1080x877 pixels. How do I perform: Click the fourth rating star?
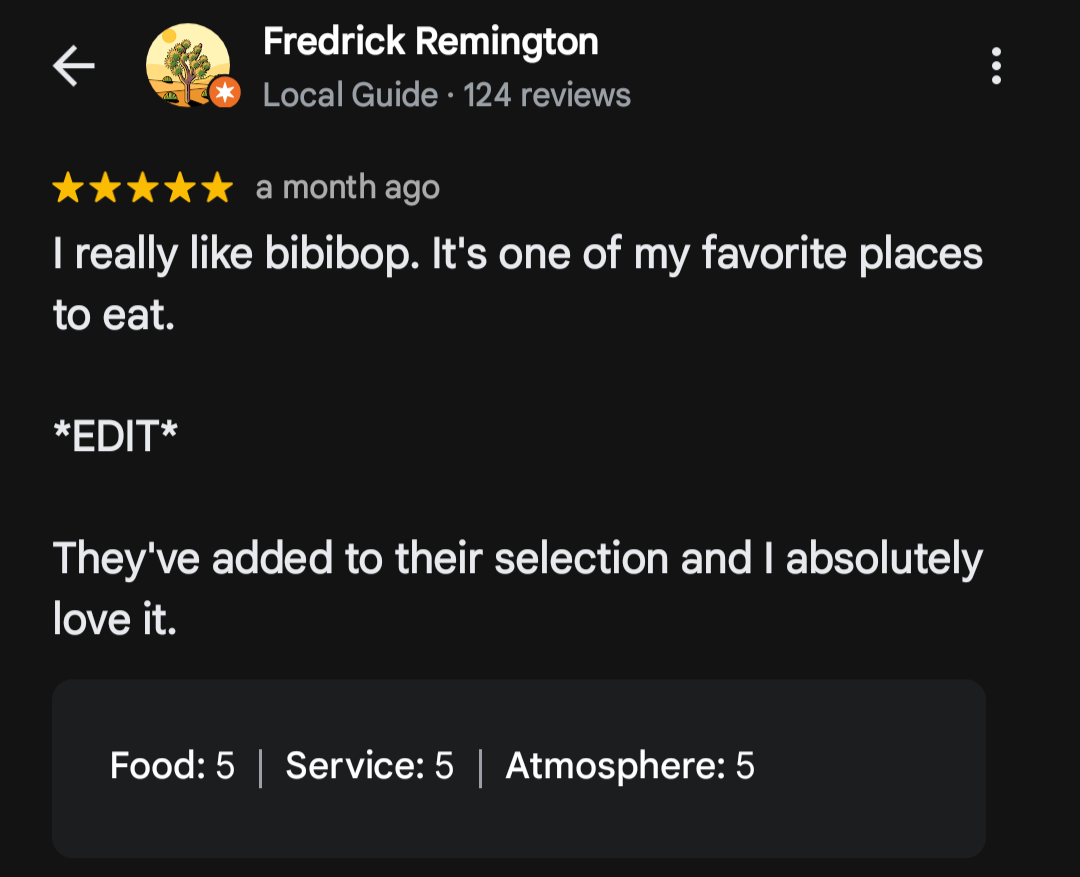tap(179, 188)
